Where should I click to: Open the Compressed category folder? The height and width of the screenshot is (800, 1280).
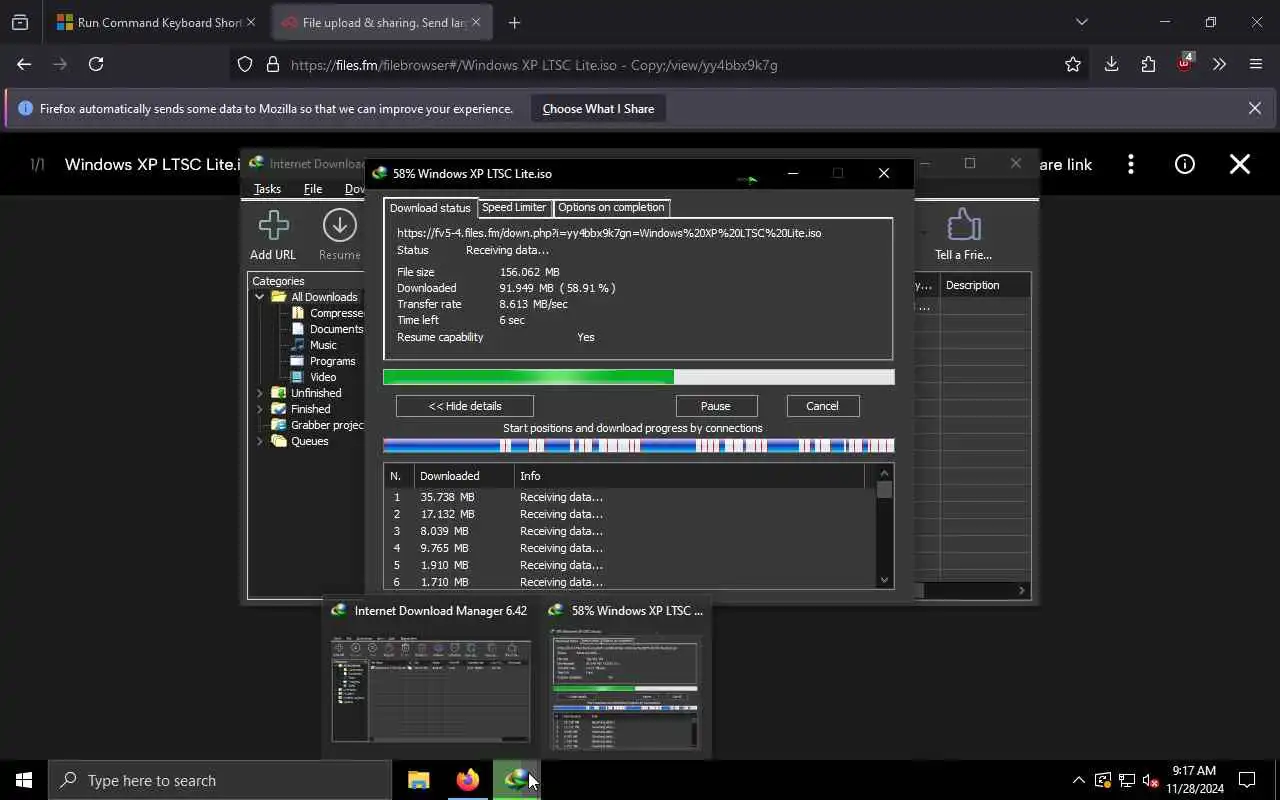point(327,313)
